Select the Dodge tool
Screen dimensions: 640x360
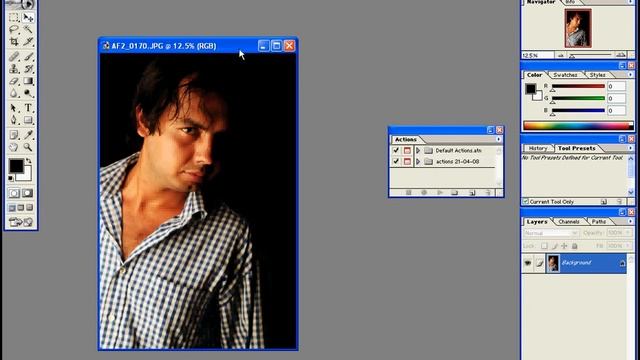pyautogui.click(x=28, y=93)
